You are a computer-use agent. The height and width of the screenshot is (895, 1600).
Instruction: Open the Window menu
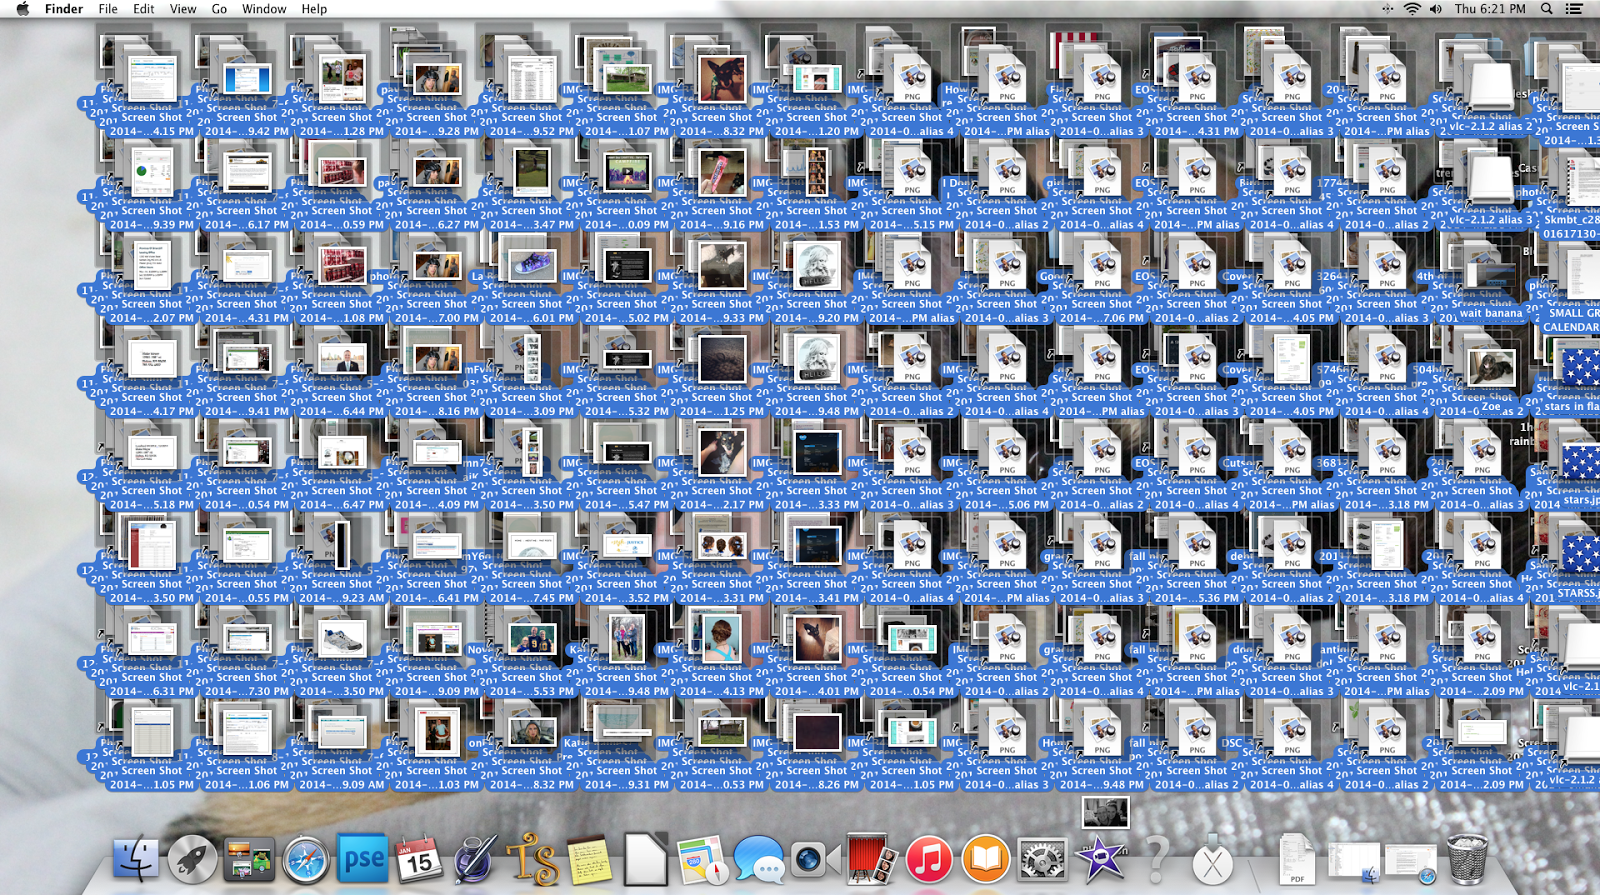264,9
